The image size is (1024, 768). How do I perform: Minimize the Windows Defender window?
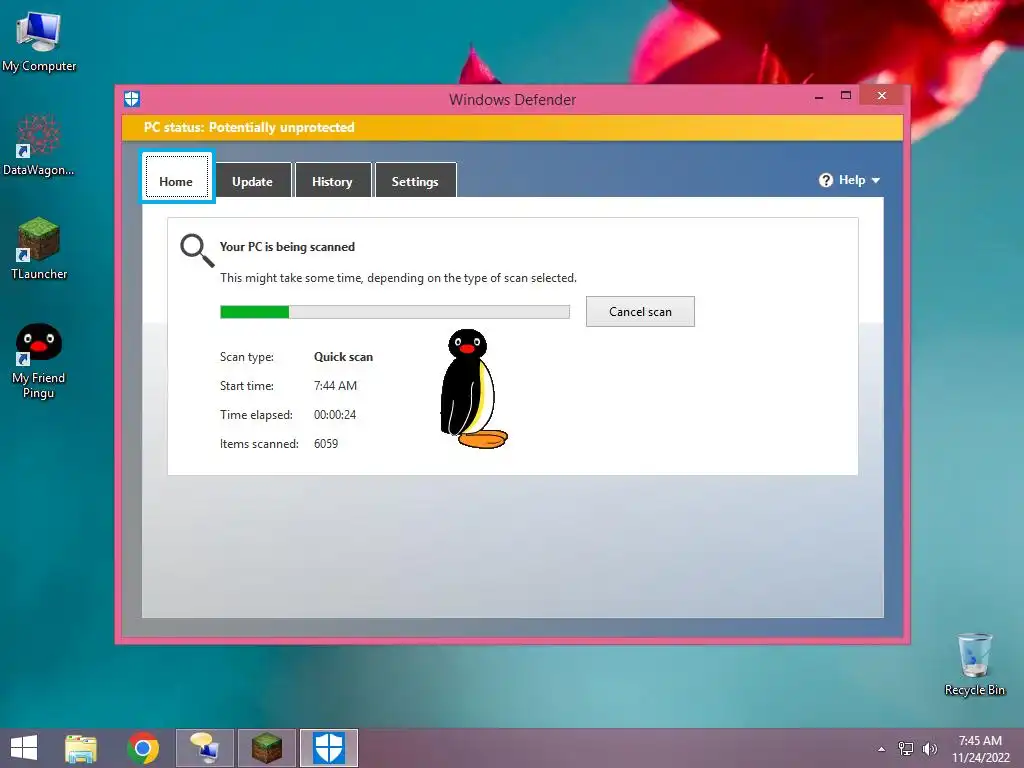(x=819, y=97)
